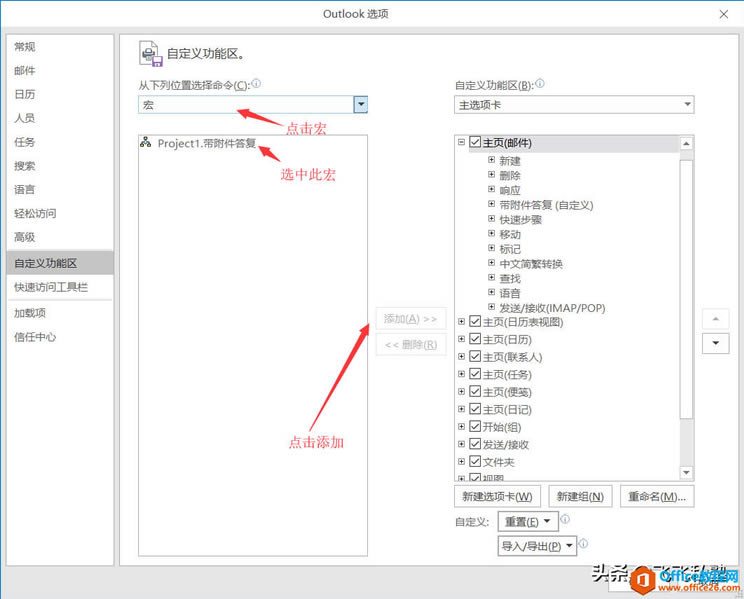Click the ribbon tree scrollbar down arrow
Image resolution: width=744 pixels, height=599 pixels.
click(687, 472)
